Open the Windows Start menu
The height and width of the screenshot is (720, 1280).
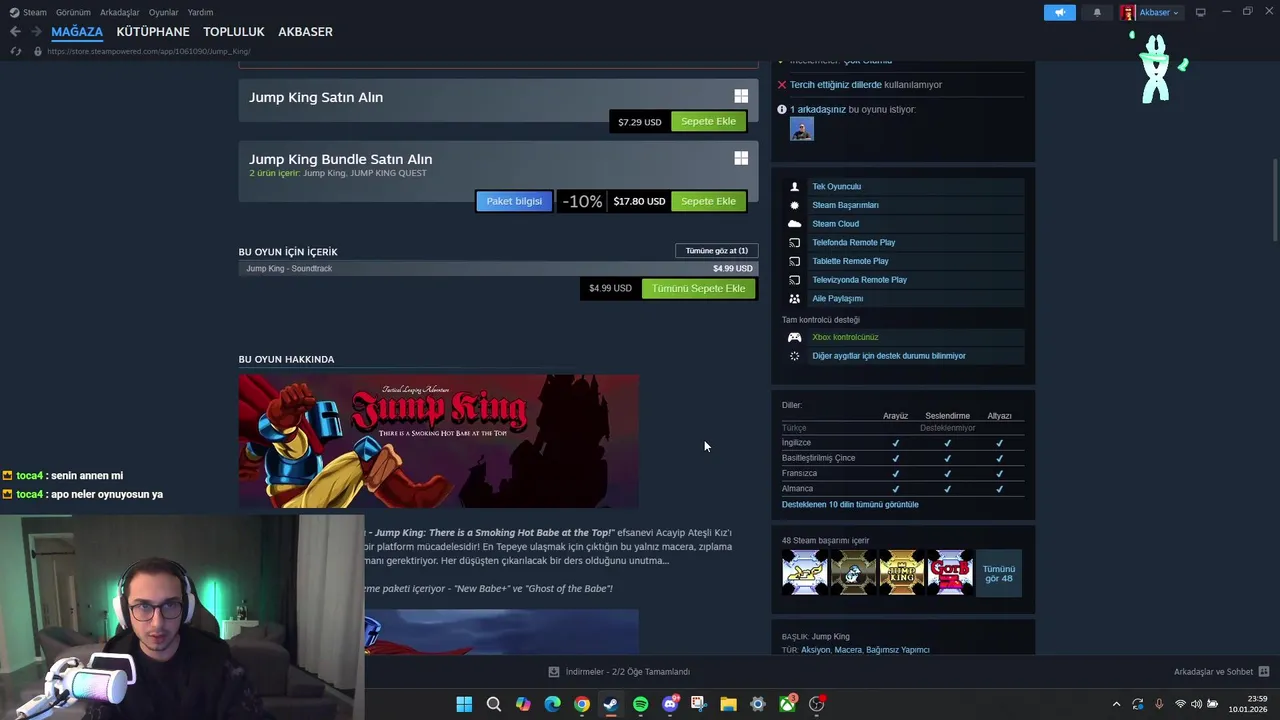464,704
